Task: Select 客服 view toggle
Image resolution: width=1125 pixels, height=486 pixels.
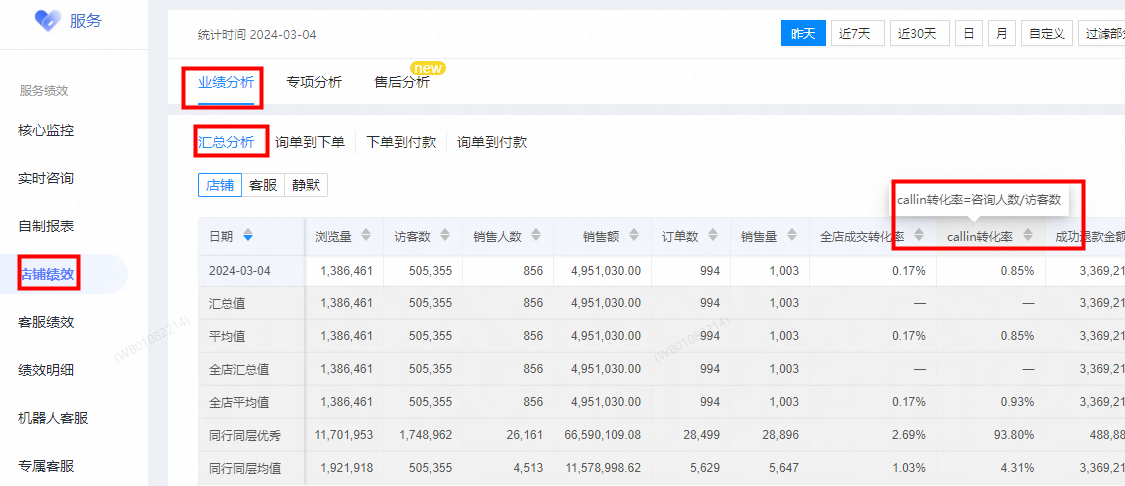Action: (263, 185)
